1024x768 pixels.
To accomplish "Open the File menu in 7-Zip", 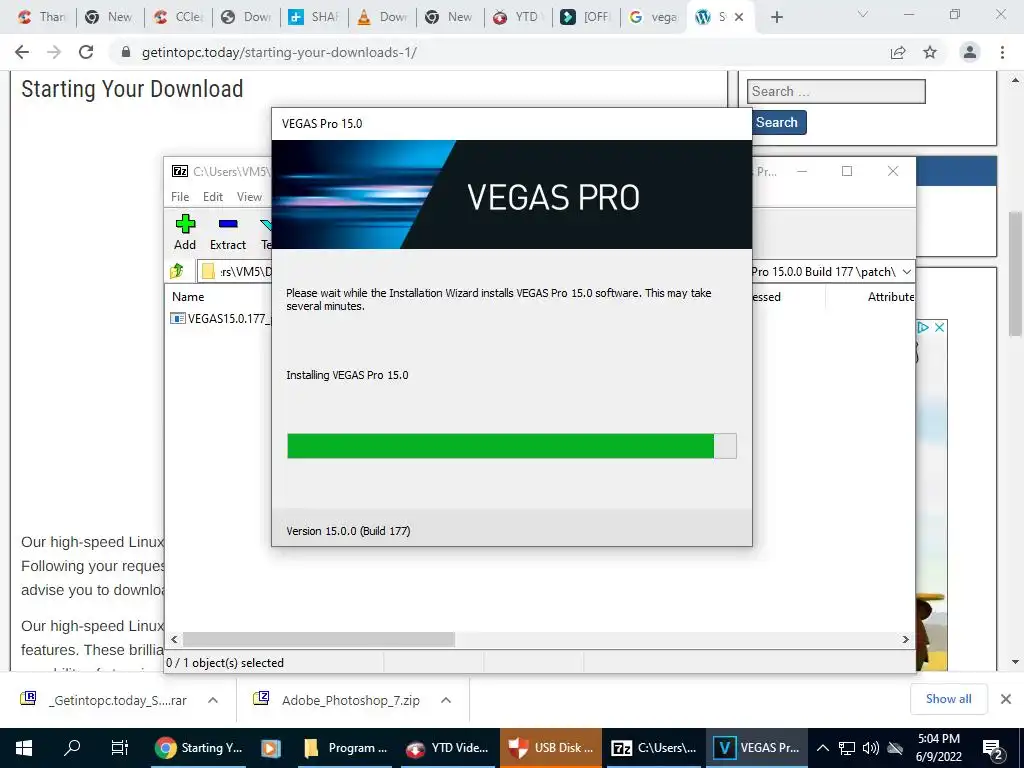I will coord(180,197).
